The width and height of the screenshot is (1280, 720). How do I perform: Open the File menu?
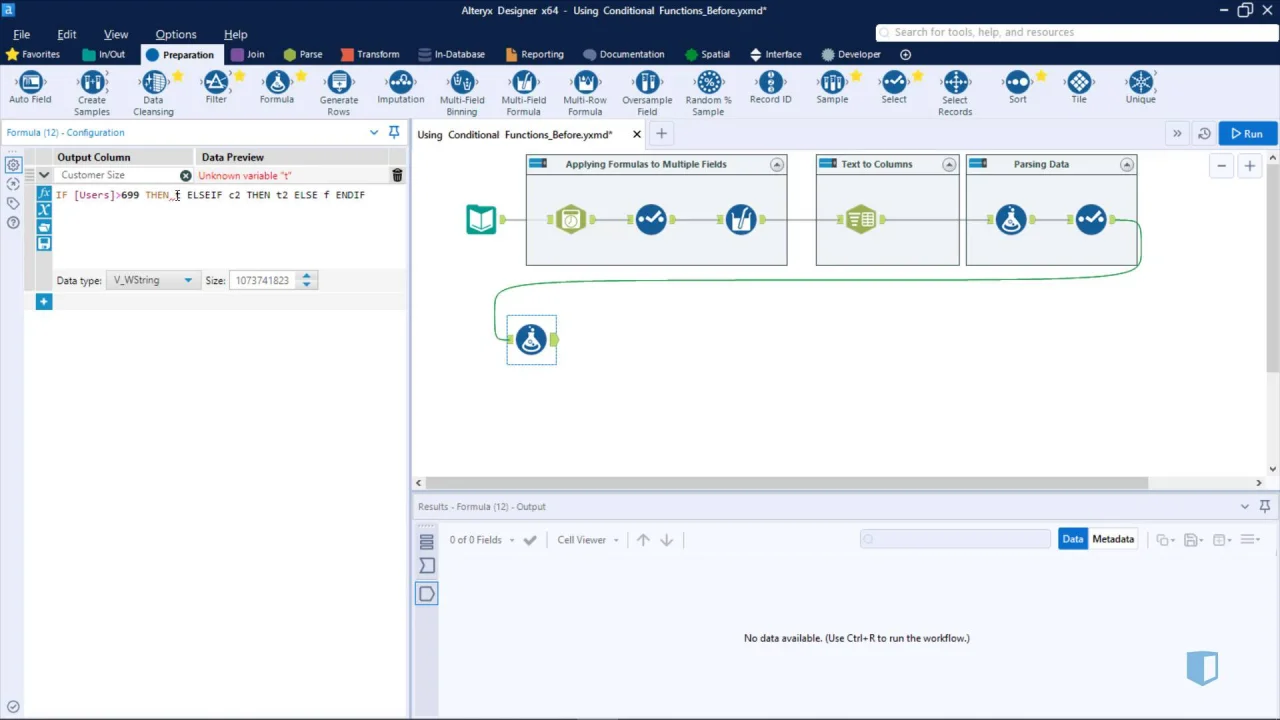(21, 34)
